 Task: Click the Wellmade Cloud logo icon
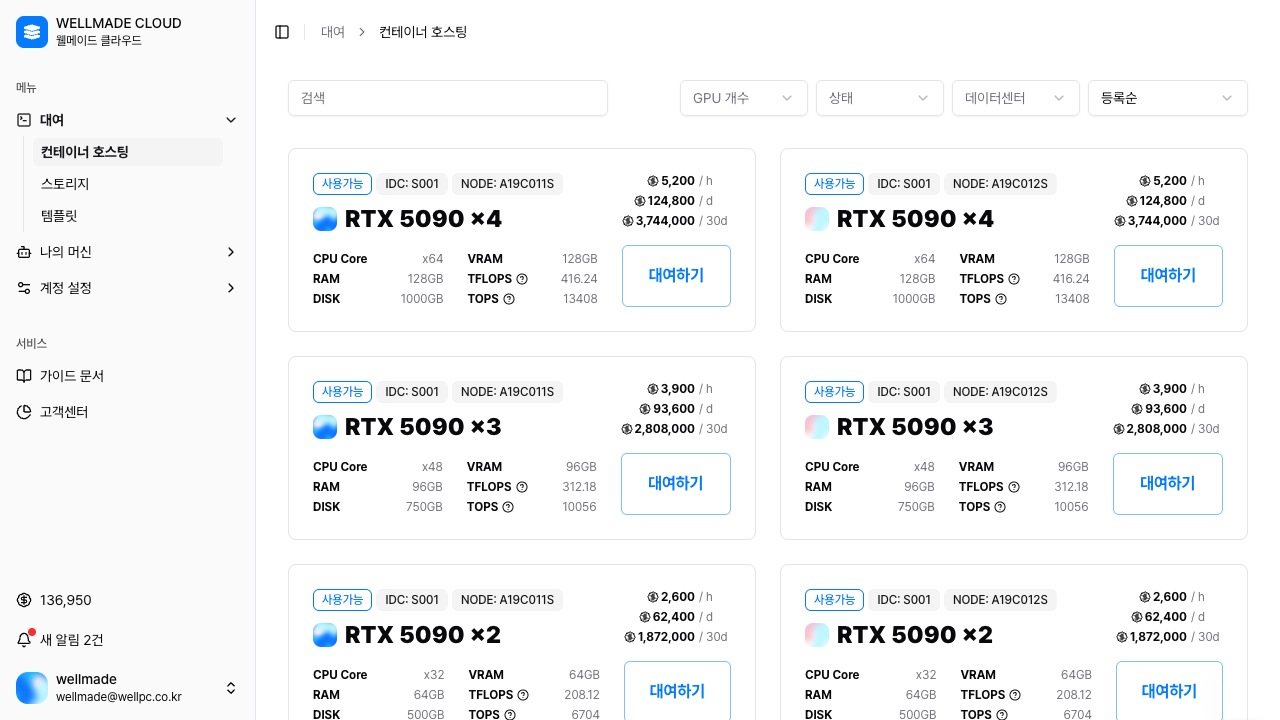pos(32,32)
